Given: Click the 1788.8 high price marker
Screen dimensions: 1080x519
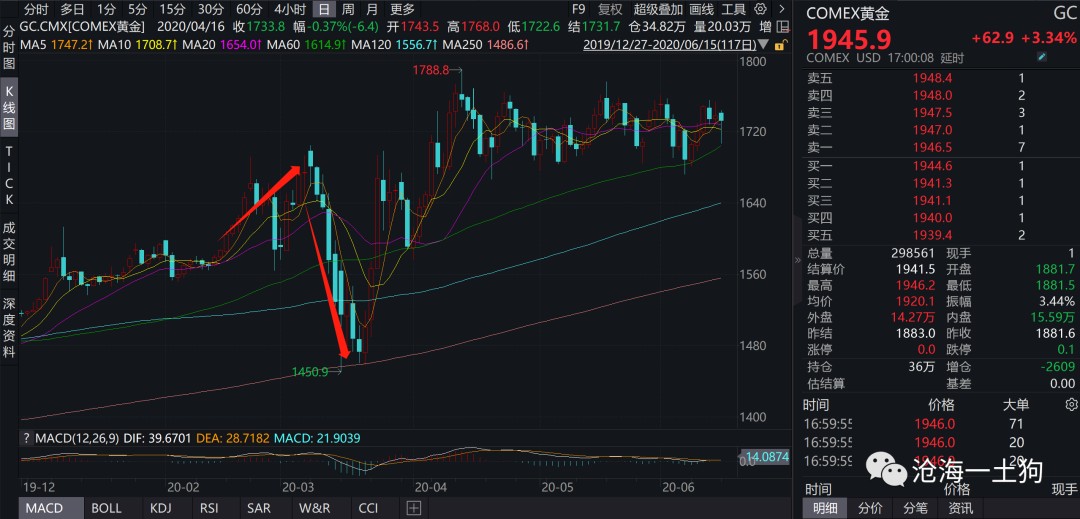Looking at the screenshot, I should tap(430, 70).
